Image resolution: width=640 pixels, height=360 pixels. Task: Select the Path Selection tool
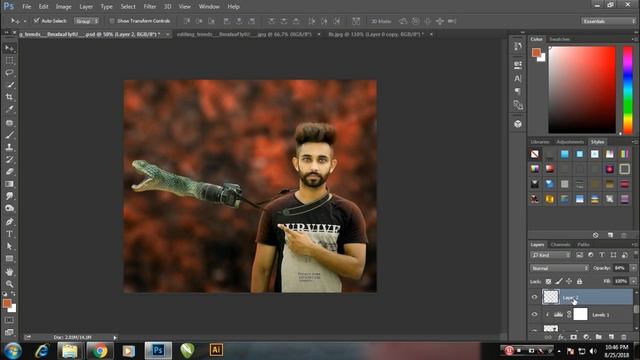tap(9, 247)
